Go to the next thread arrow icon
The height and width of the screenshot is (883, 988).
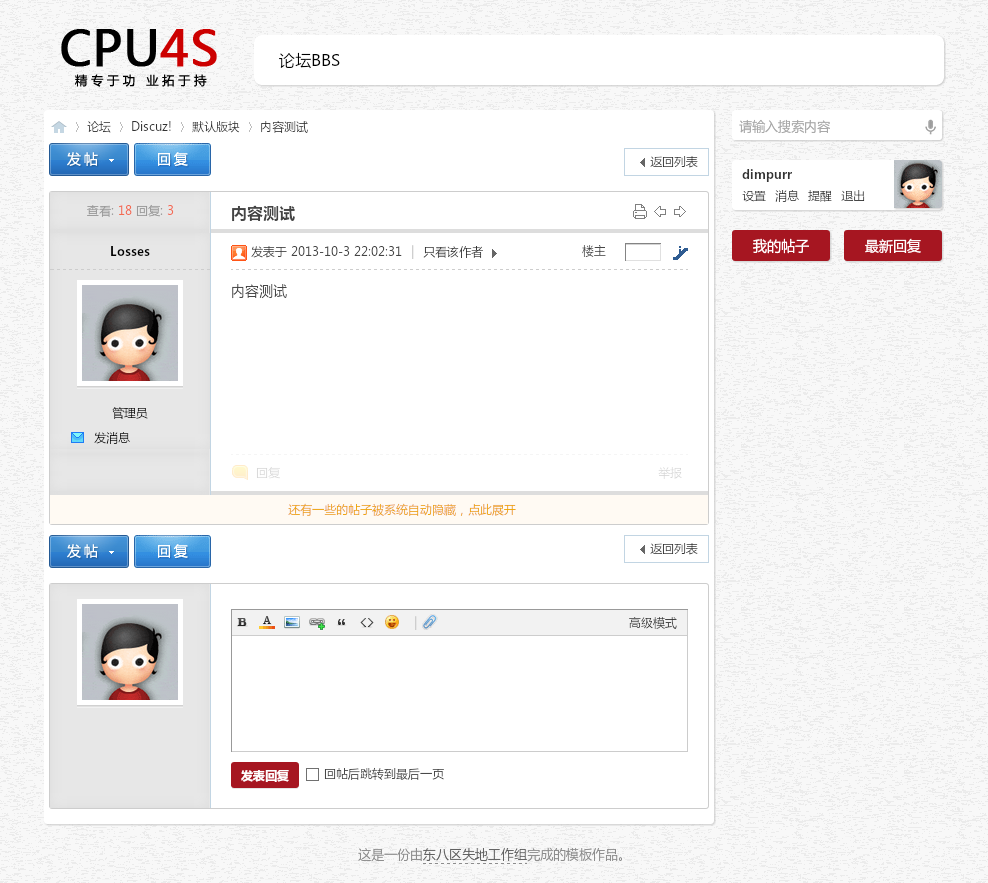680,212
